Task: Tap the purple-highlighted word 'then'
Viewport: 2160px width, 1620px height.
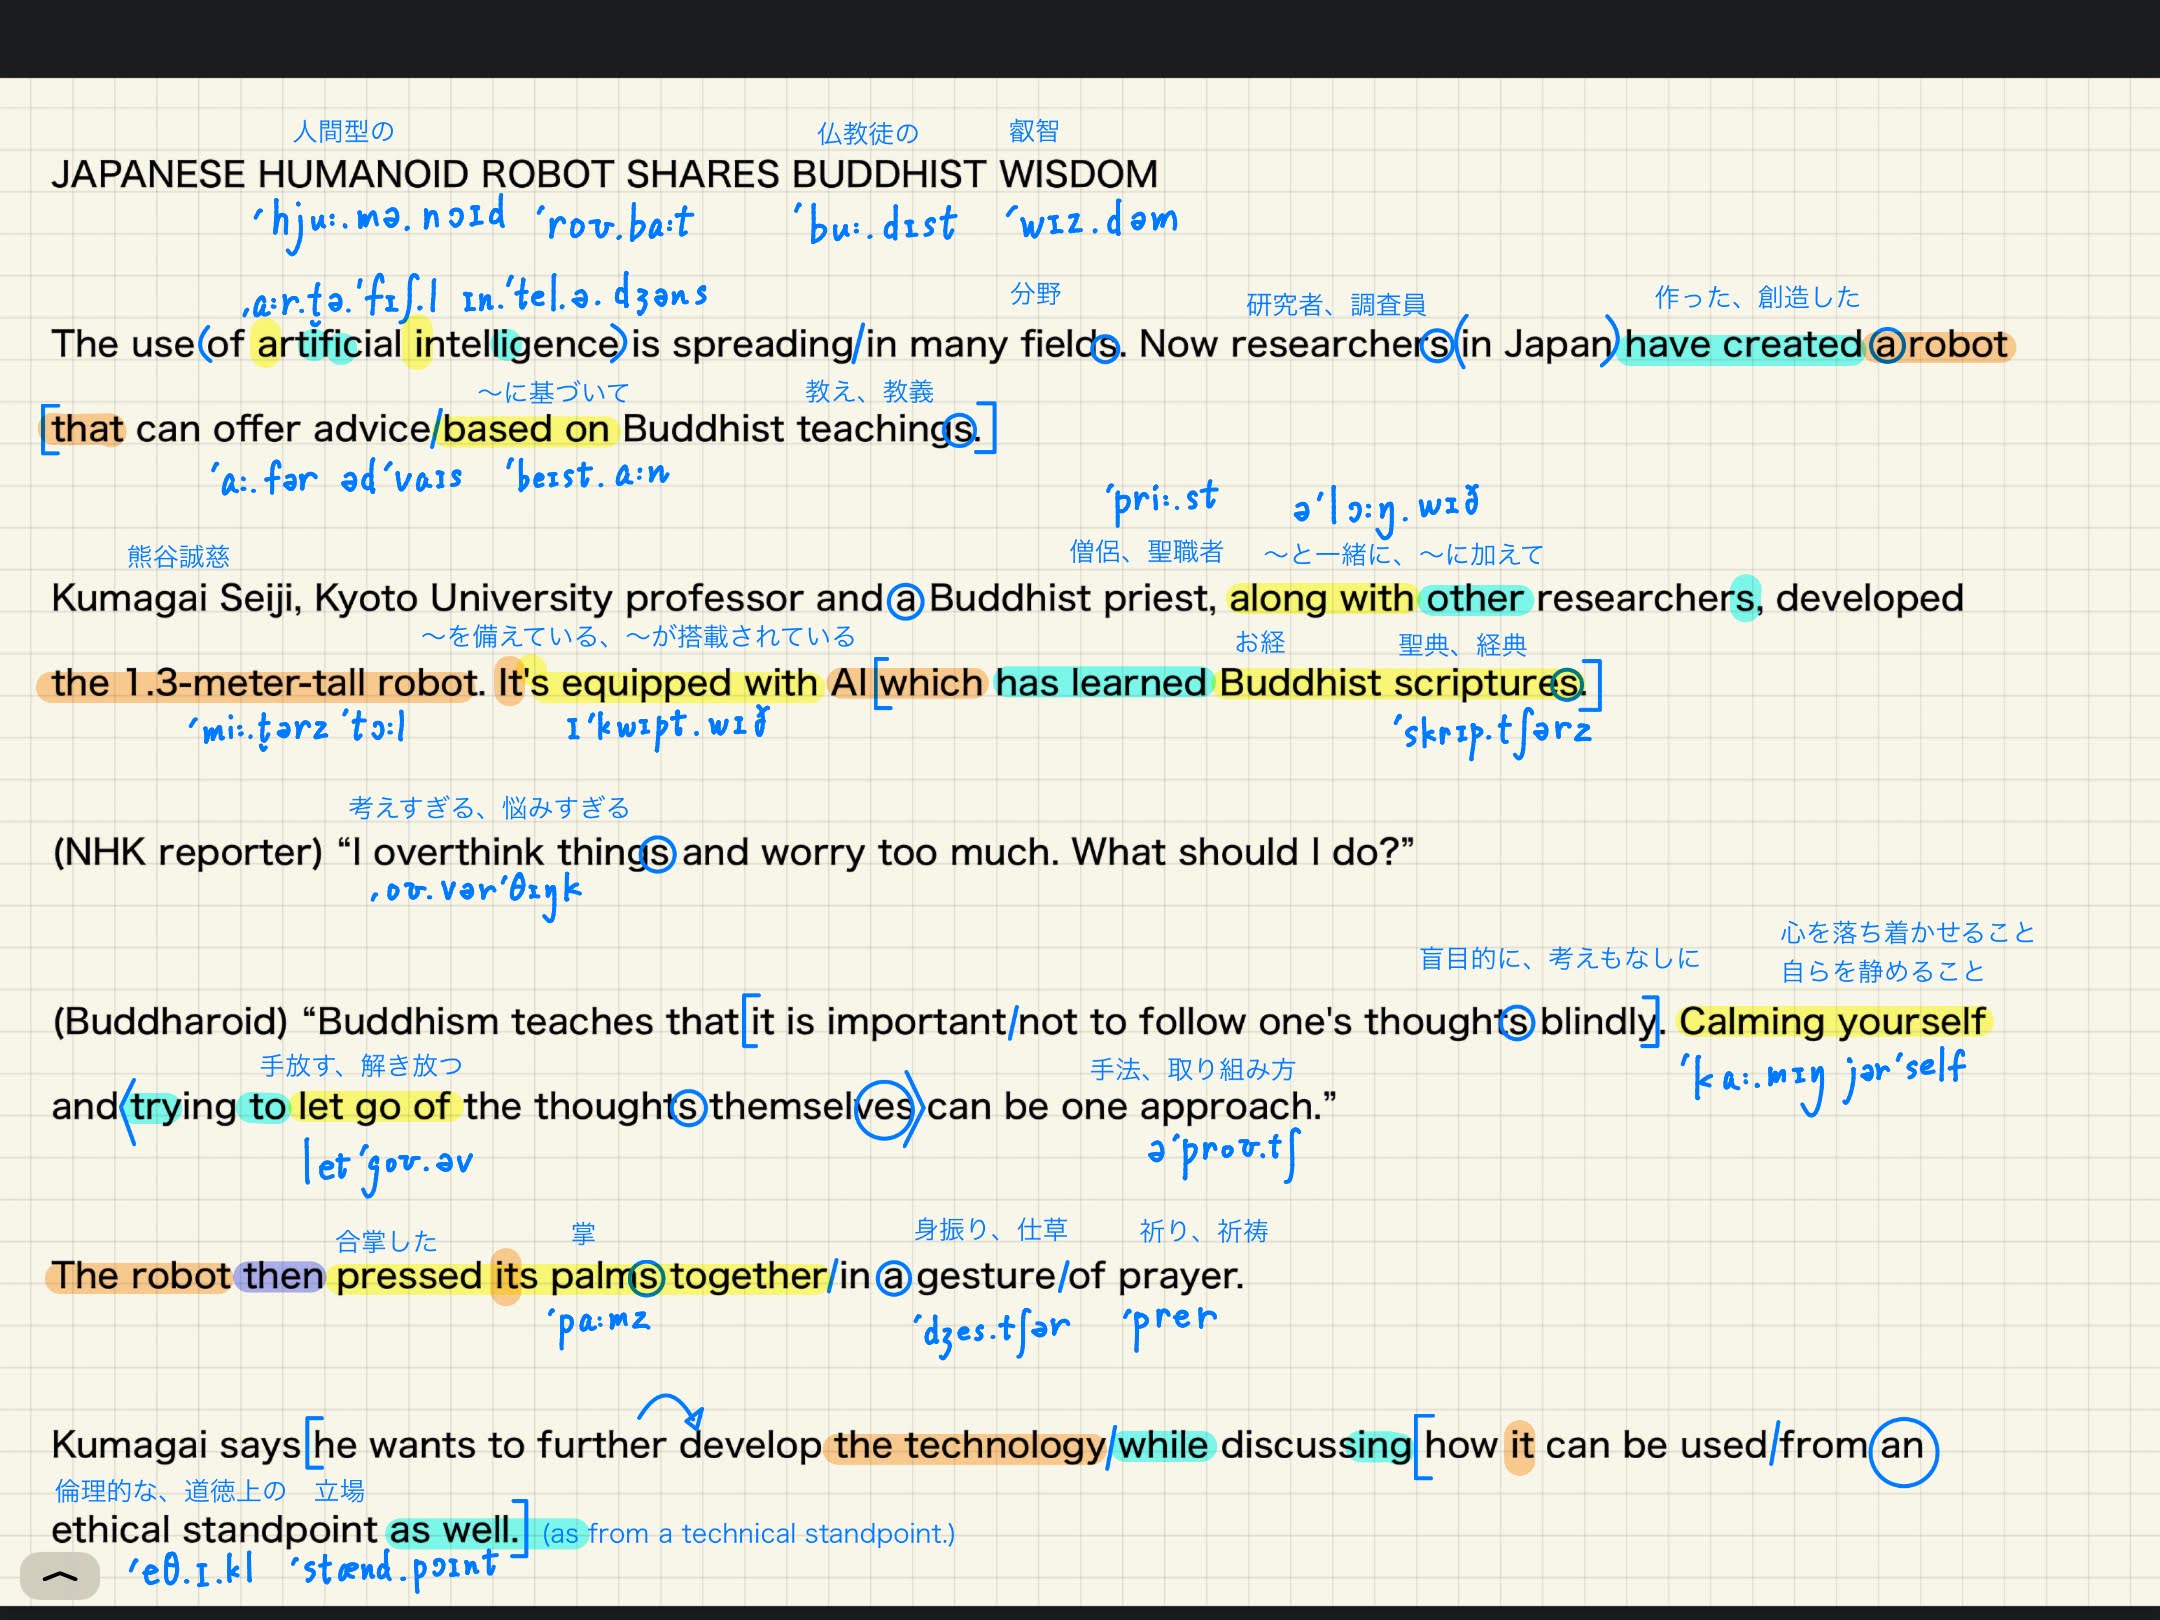Action: point(283,1277)
